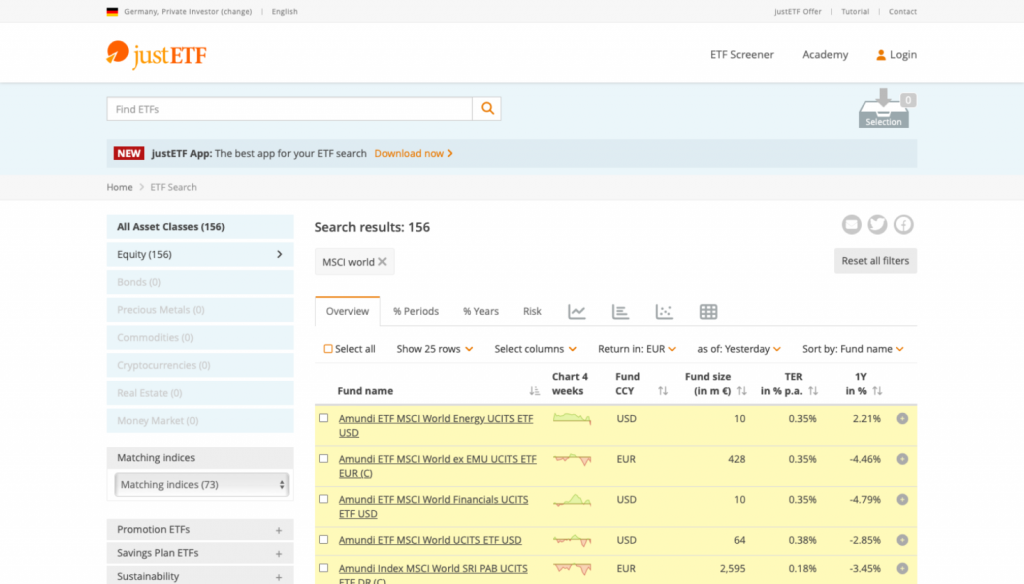Screen dimensions: 1024x584
Task: Select the Overview tab
Action: pyautogui.click(x=347, y=312)
